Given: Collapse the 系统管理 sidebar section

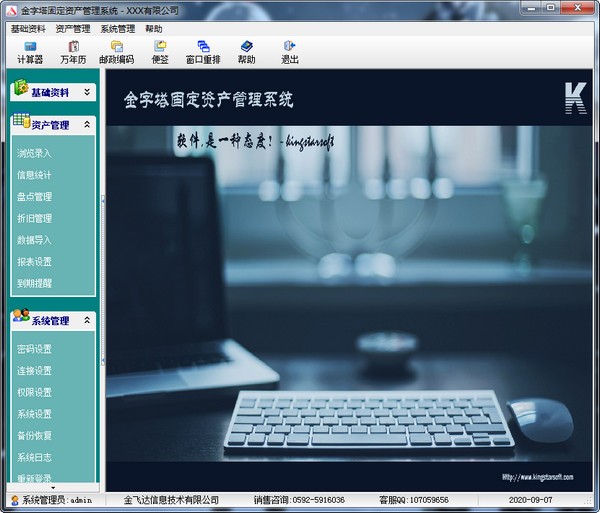Looking at the screenshot, I should (87, 320).
